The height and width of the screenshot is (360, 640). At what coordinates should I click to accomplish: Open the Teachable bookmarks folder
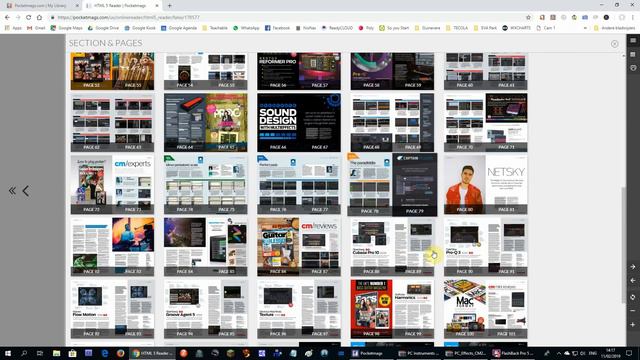(215, 28)
